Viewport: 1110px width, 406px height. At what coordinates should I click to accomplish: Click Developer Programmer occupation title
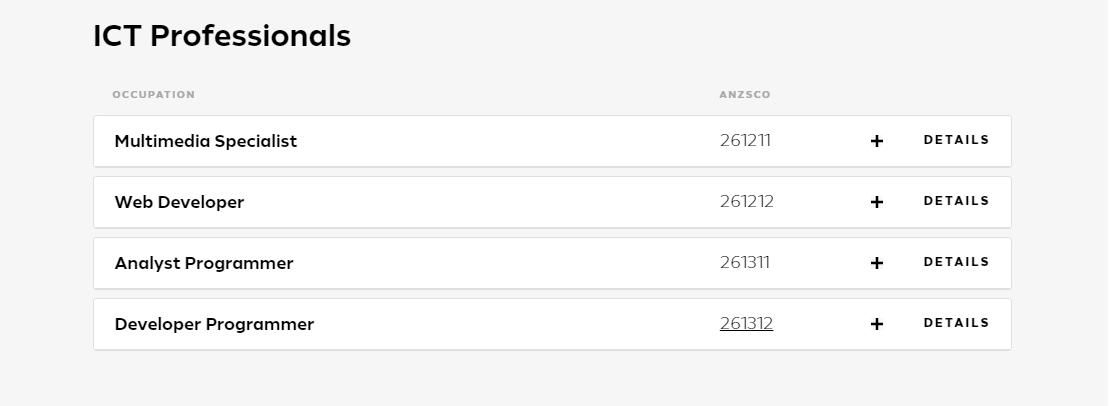pyautogui.click(x=214, y=324)
